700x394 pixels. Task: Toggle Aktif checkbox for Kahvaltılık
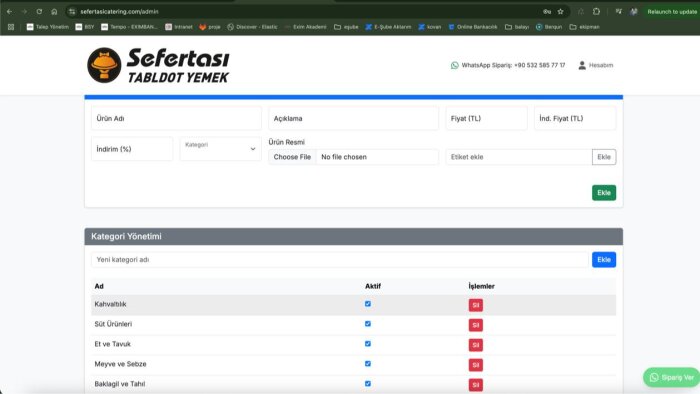pyautogui.click(x=368, y=304)
